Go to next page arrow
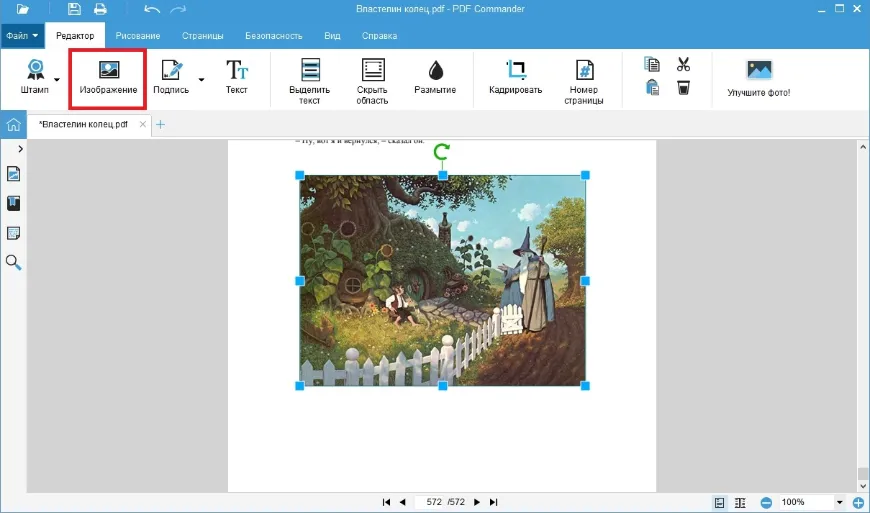Viewport: 870px width, 513px height. [477, 502]
